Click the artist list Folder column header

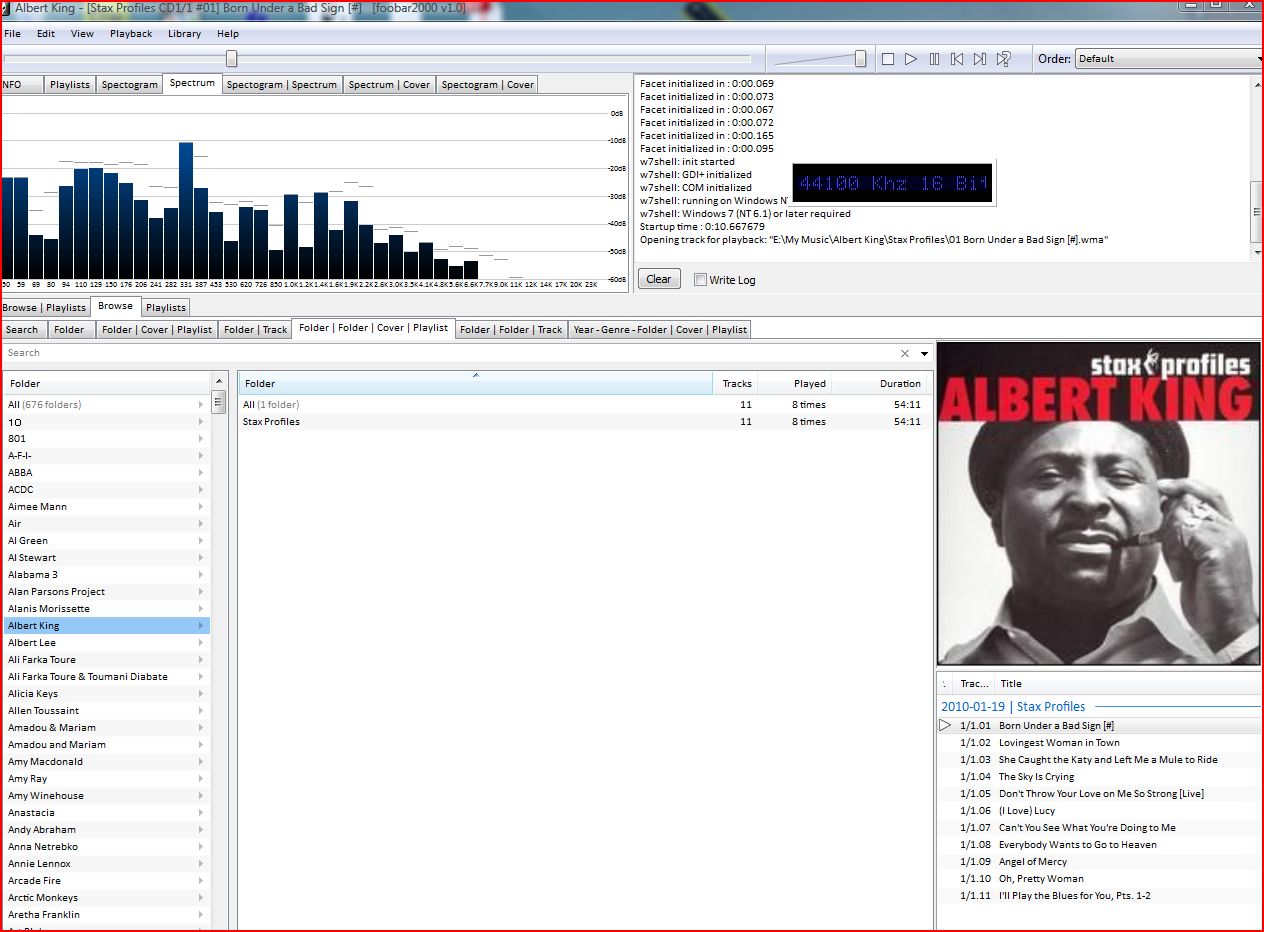click(x=105, y=384)
